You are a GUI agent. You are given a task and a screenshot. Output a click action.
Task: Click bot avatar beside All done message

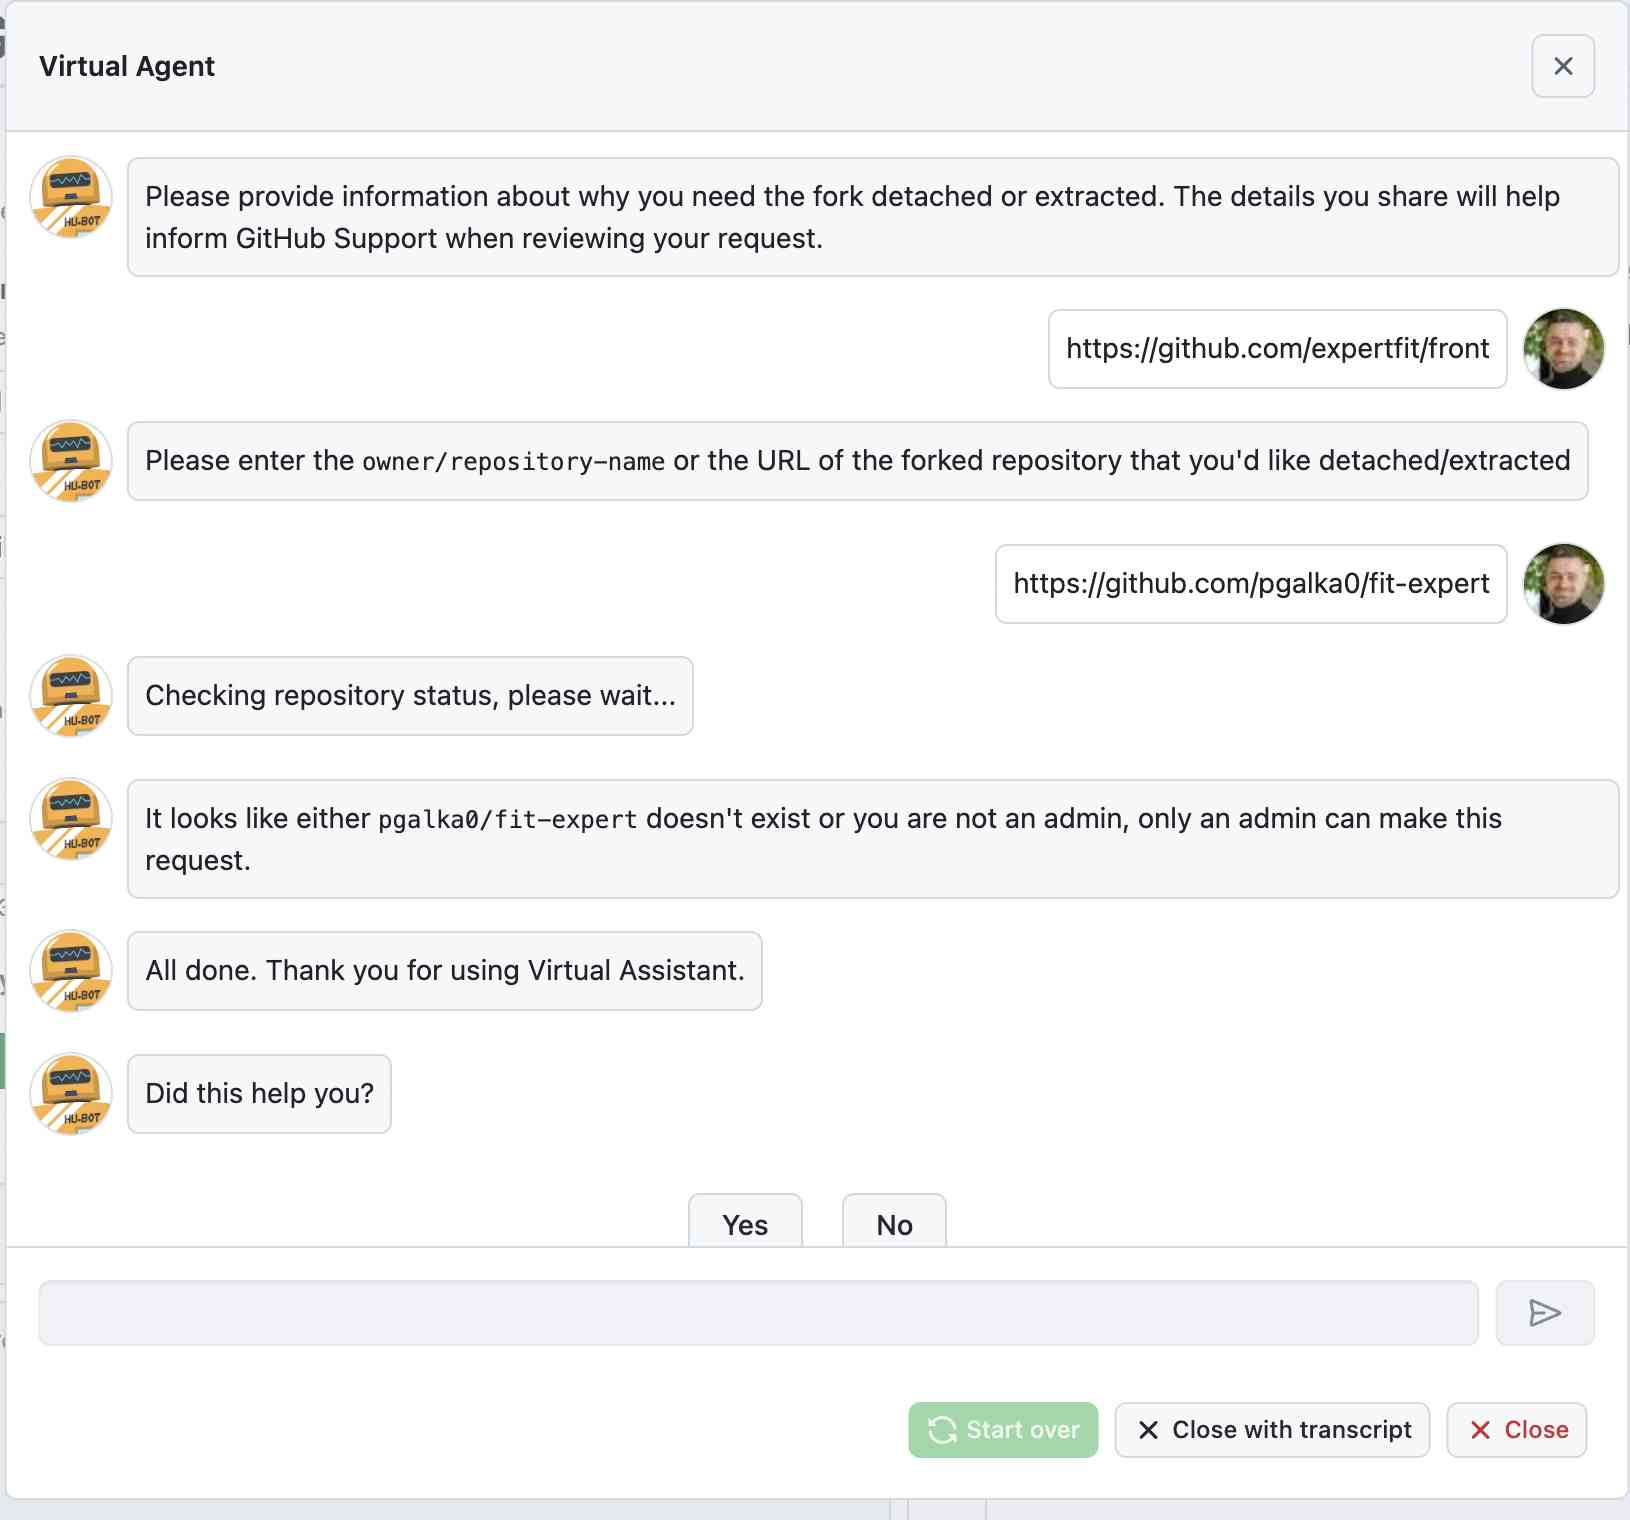[x=71, y=971]
